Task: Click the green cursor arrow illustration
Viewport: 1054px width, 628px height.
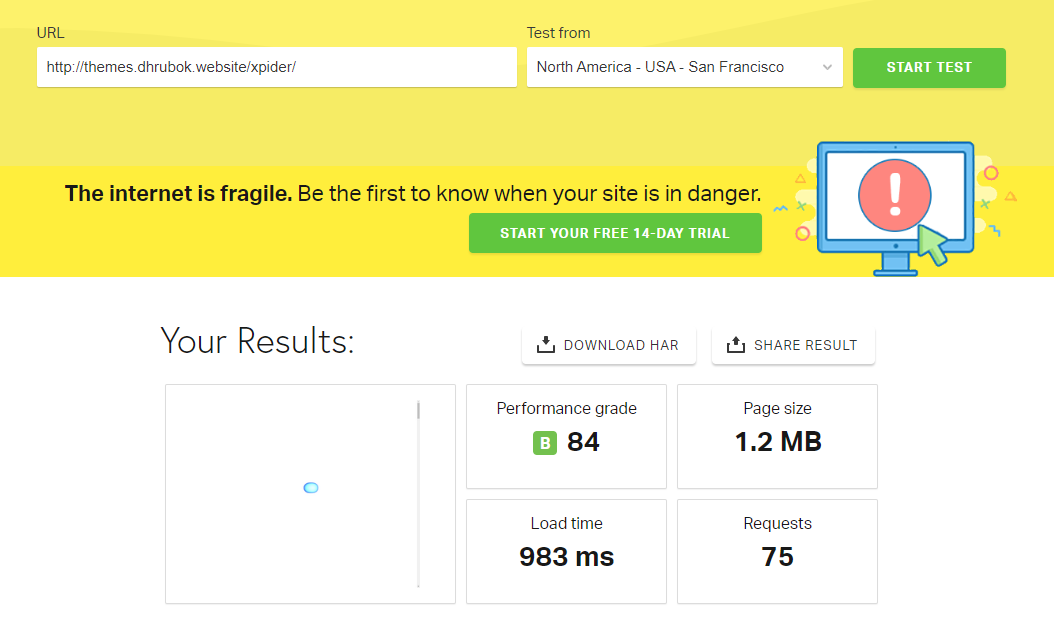Action: pyautogui.click(x=932, y=245)
